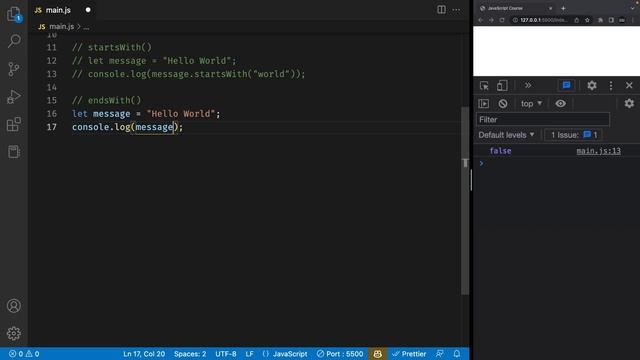Open the Extensions view
Image resolution: width=640 pixels, height=360 pixels.
click(14, 124)
